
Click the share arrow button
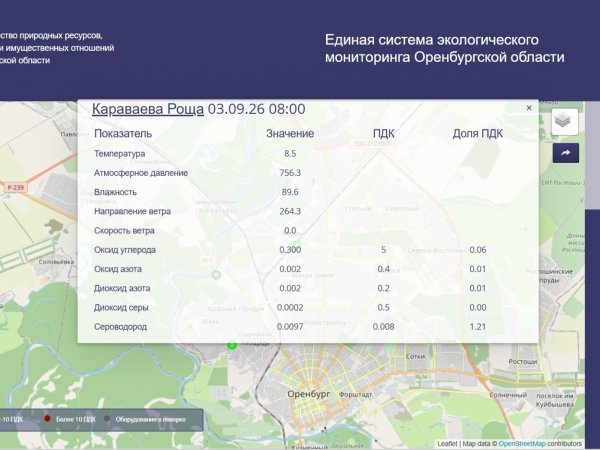(x=566, y=153)
